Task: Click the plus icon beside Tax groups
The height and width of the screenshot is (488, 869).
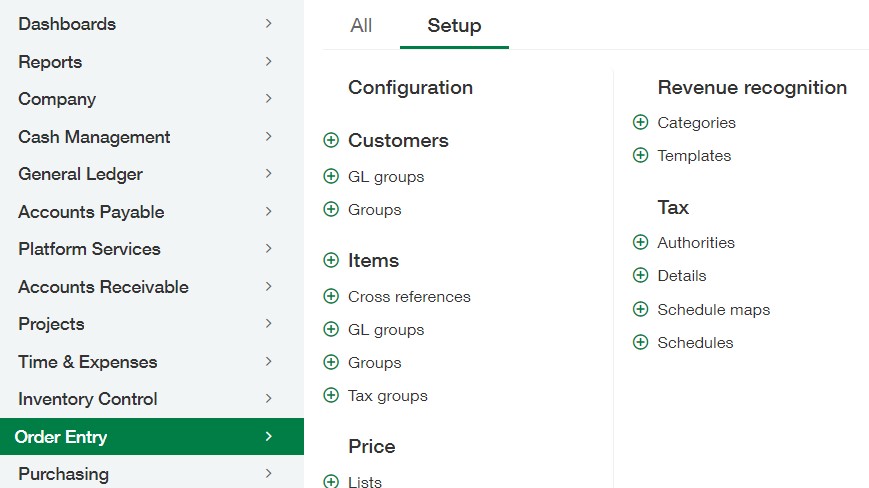Action: tap(331, 396)
